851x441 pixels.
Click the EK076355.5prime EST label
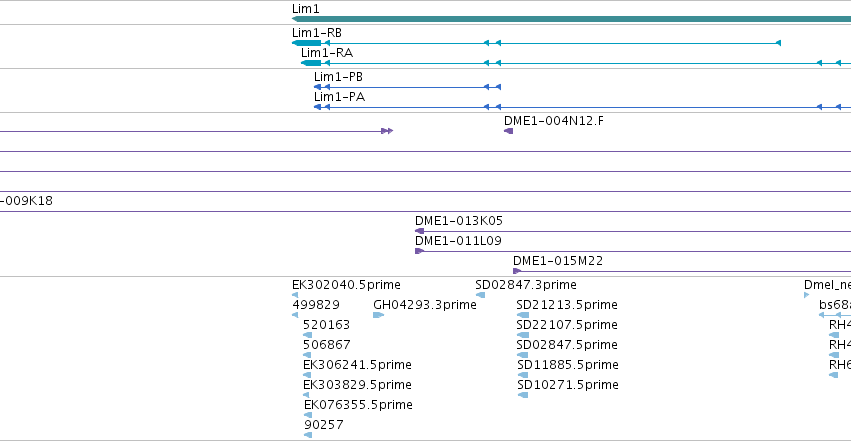click(x=358, y=405)
